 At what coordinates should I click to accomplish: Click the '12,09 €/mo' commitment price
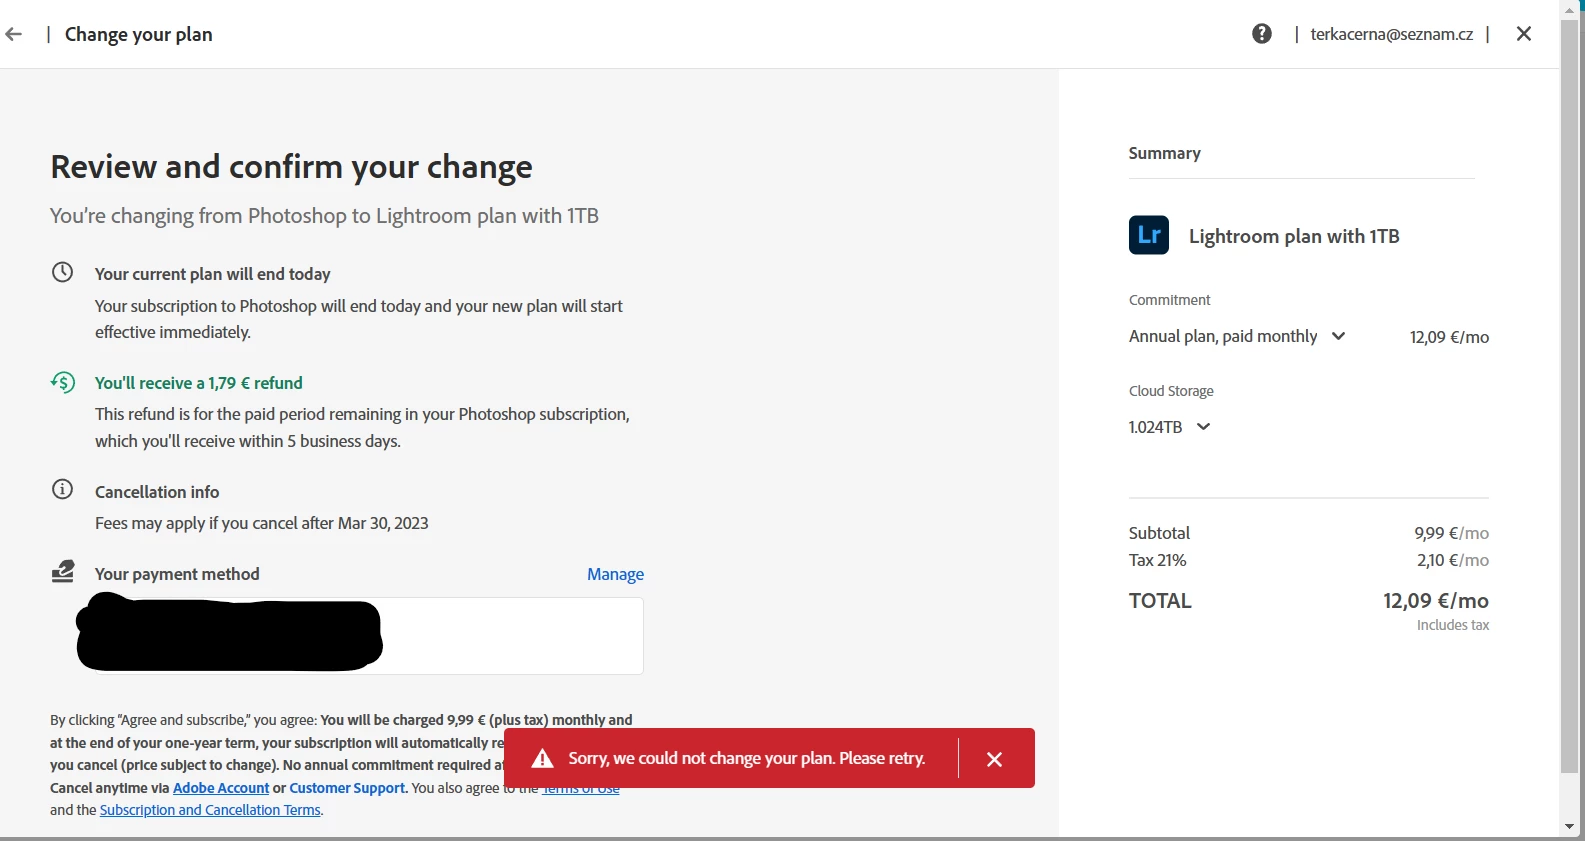pos(1449,337)
